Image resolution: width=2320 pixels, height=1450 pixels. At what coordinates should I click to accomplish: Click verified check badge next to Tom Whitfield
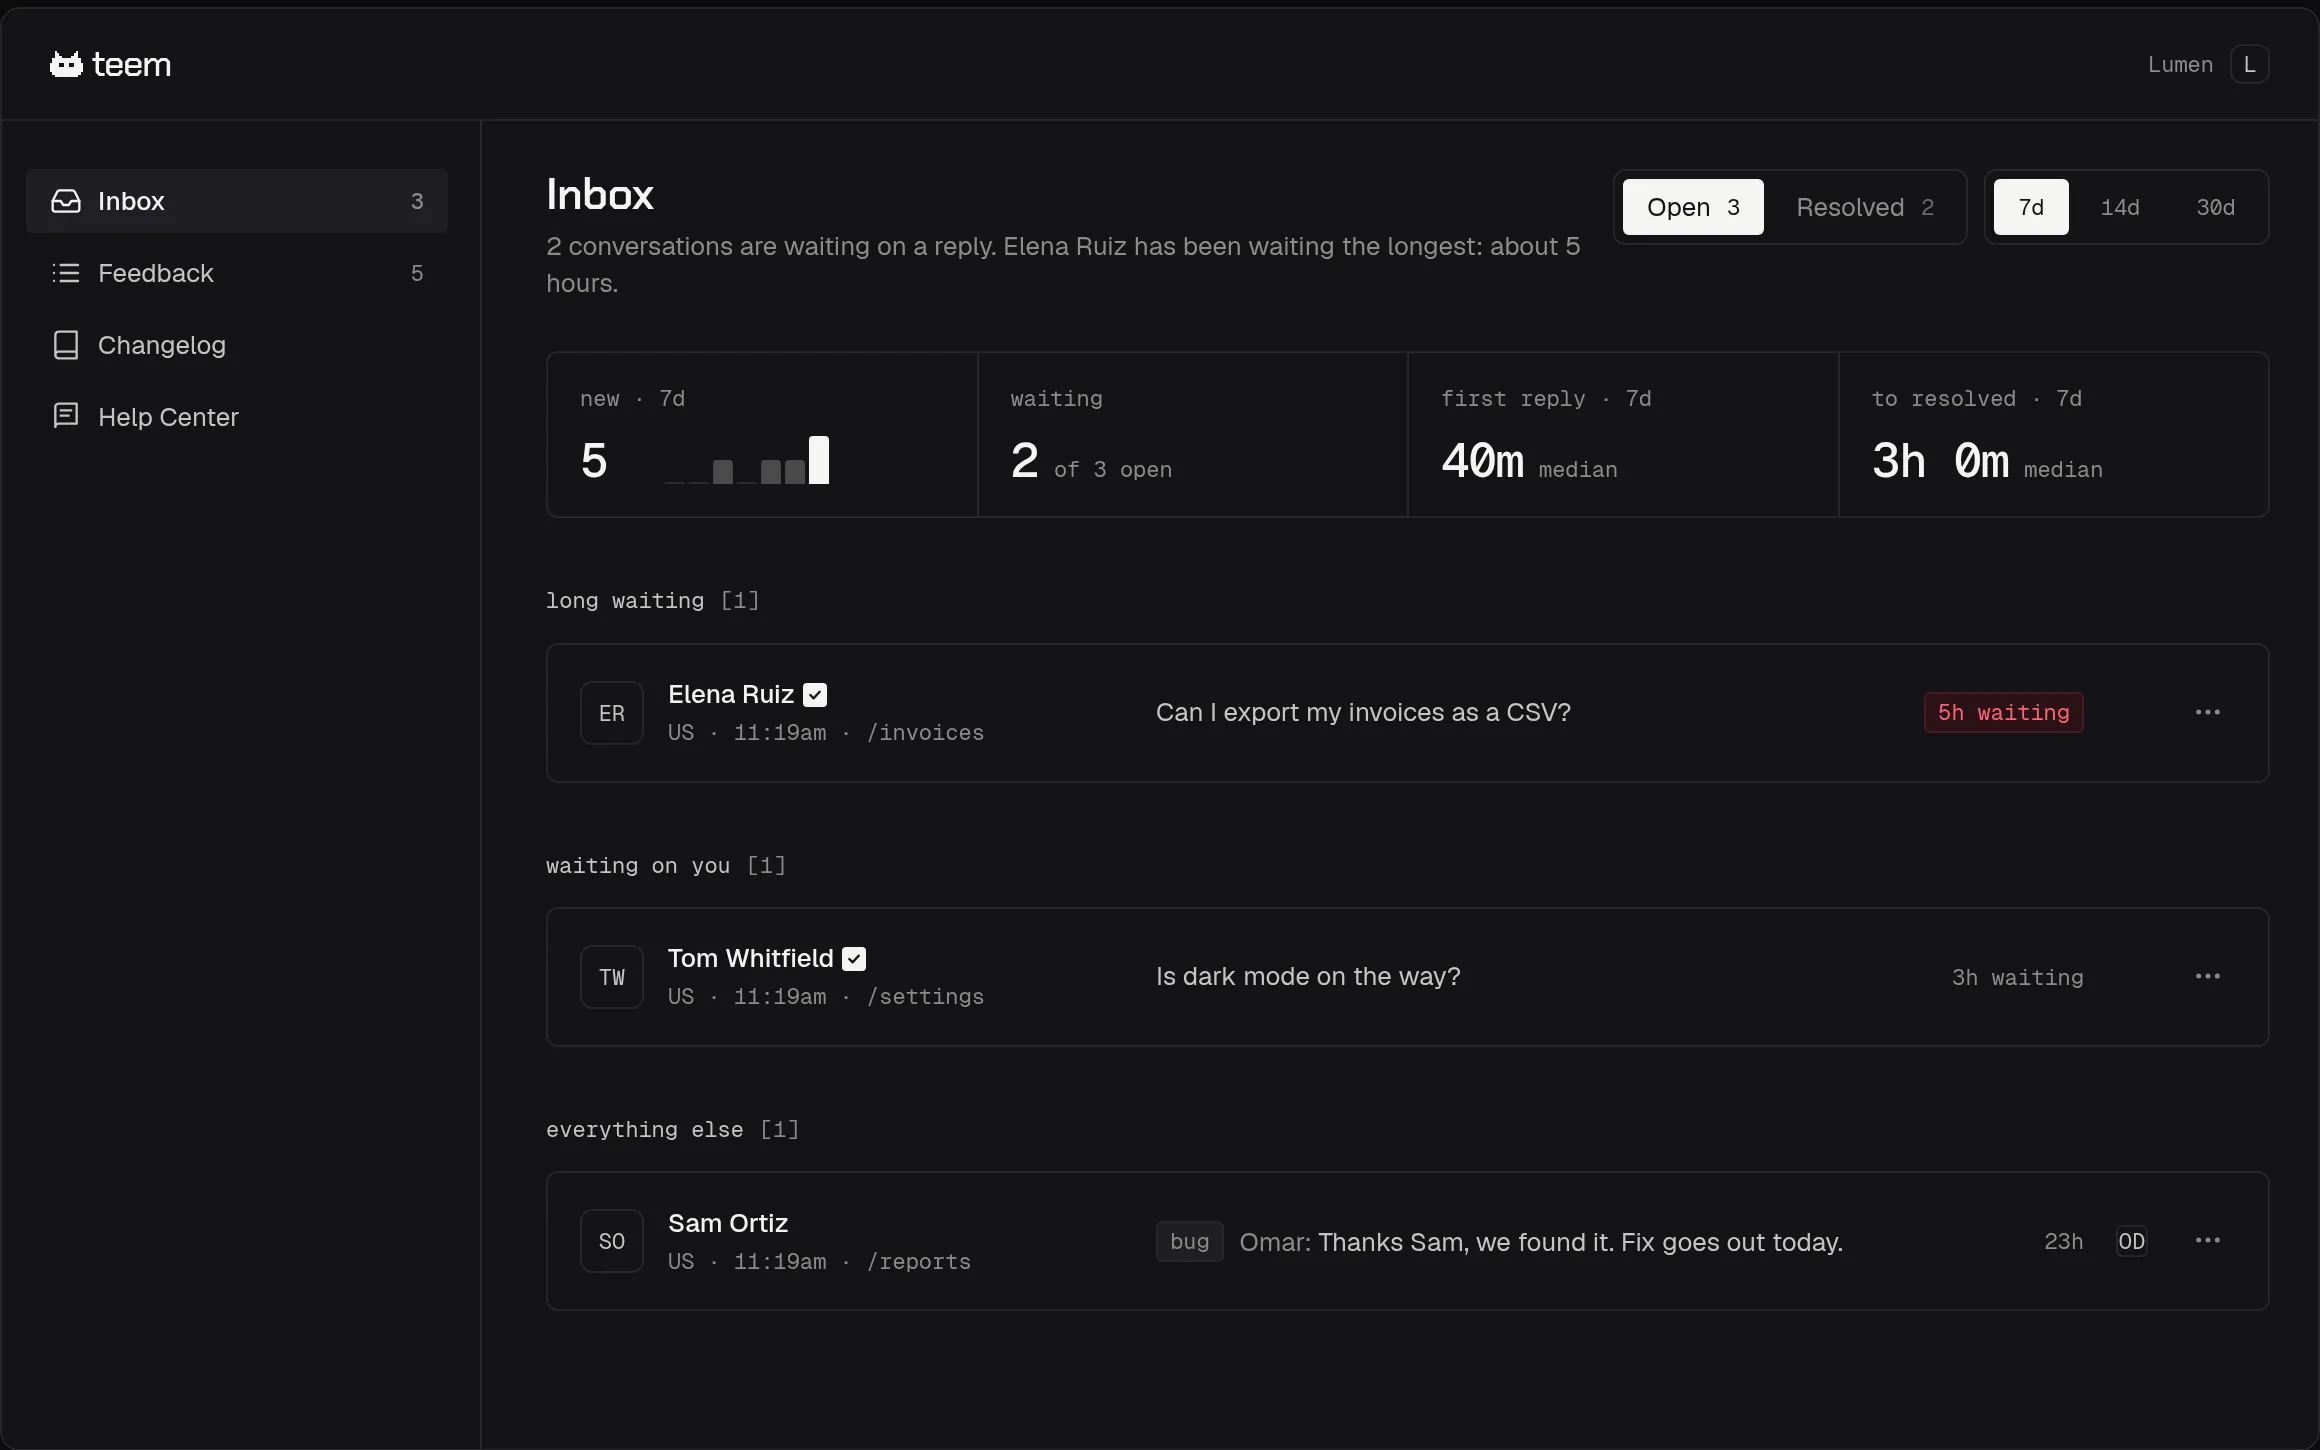point(854,959)
